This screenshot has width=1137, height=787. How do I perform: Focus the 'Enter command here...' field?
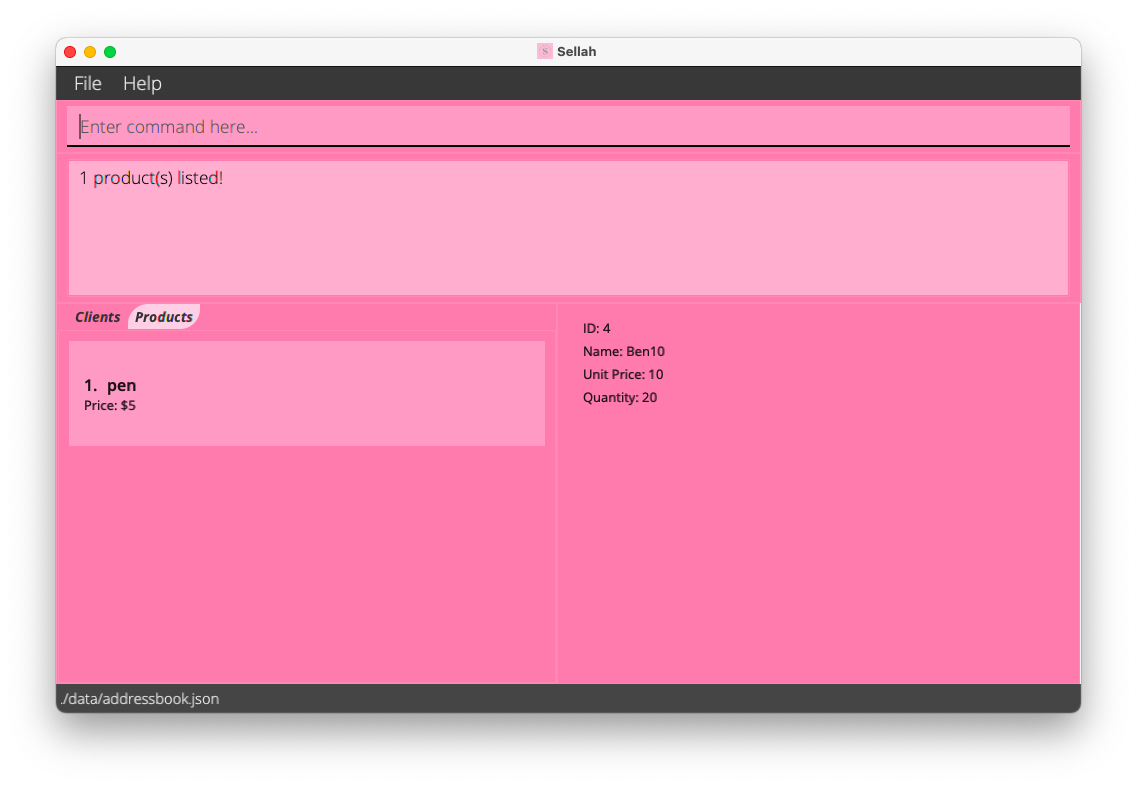[x=568, y=127]
